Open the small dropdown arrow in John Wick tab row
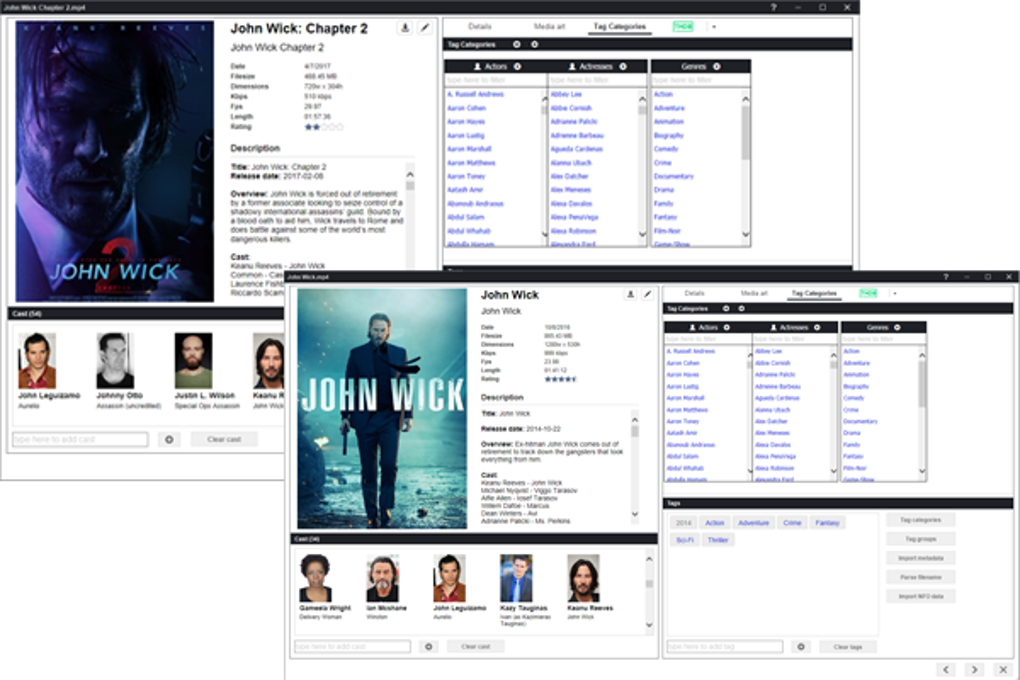The height and width of the screenshot is (680, 1020). point(895,293)
